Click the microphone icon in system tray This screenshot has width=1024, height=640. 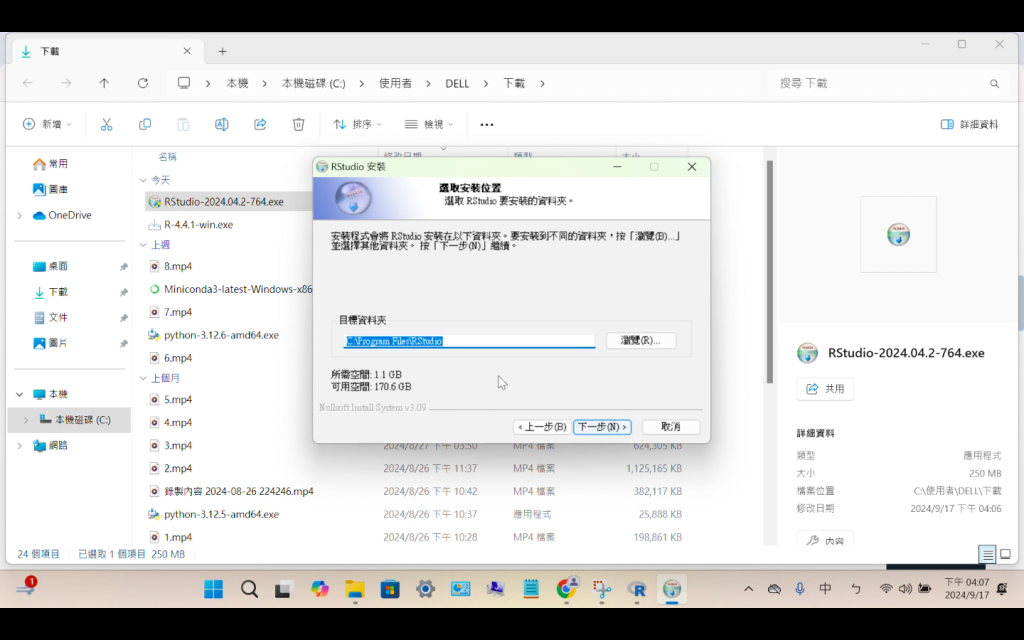[799, 589]
